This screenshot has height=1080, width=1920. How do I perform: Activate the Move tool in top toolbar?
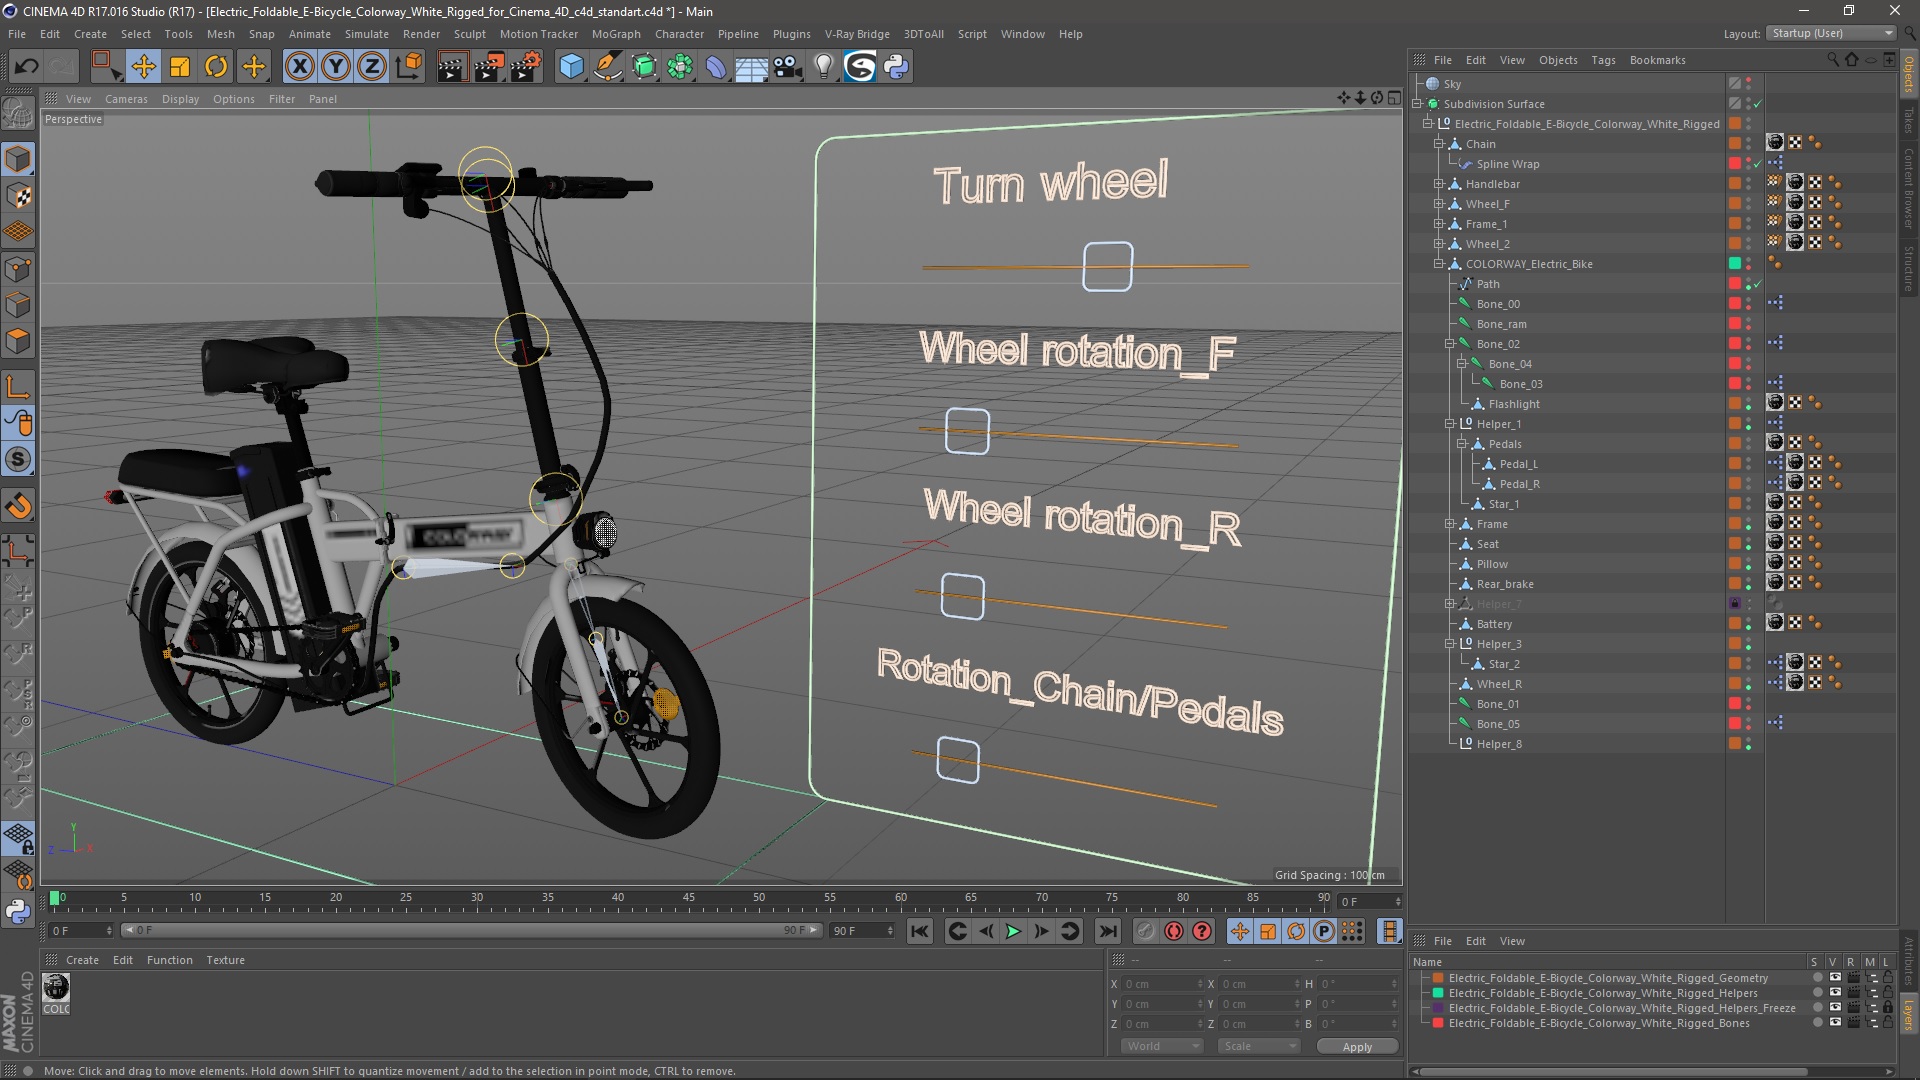(x=143, y=67)
